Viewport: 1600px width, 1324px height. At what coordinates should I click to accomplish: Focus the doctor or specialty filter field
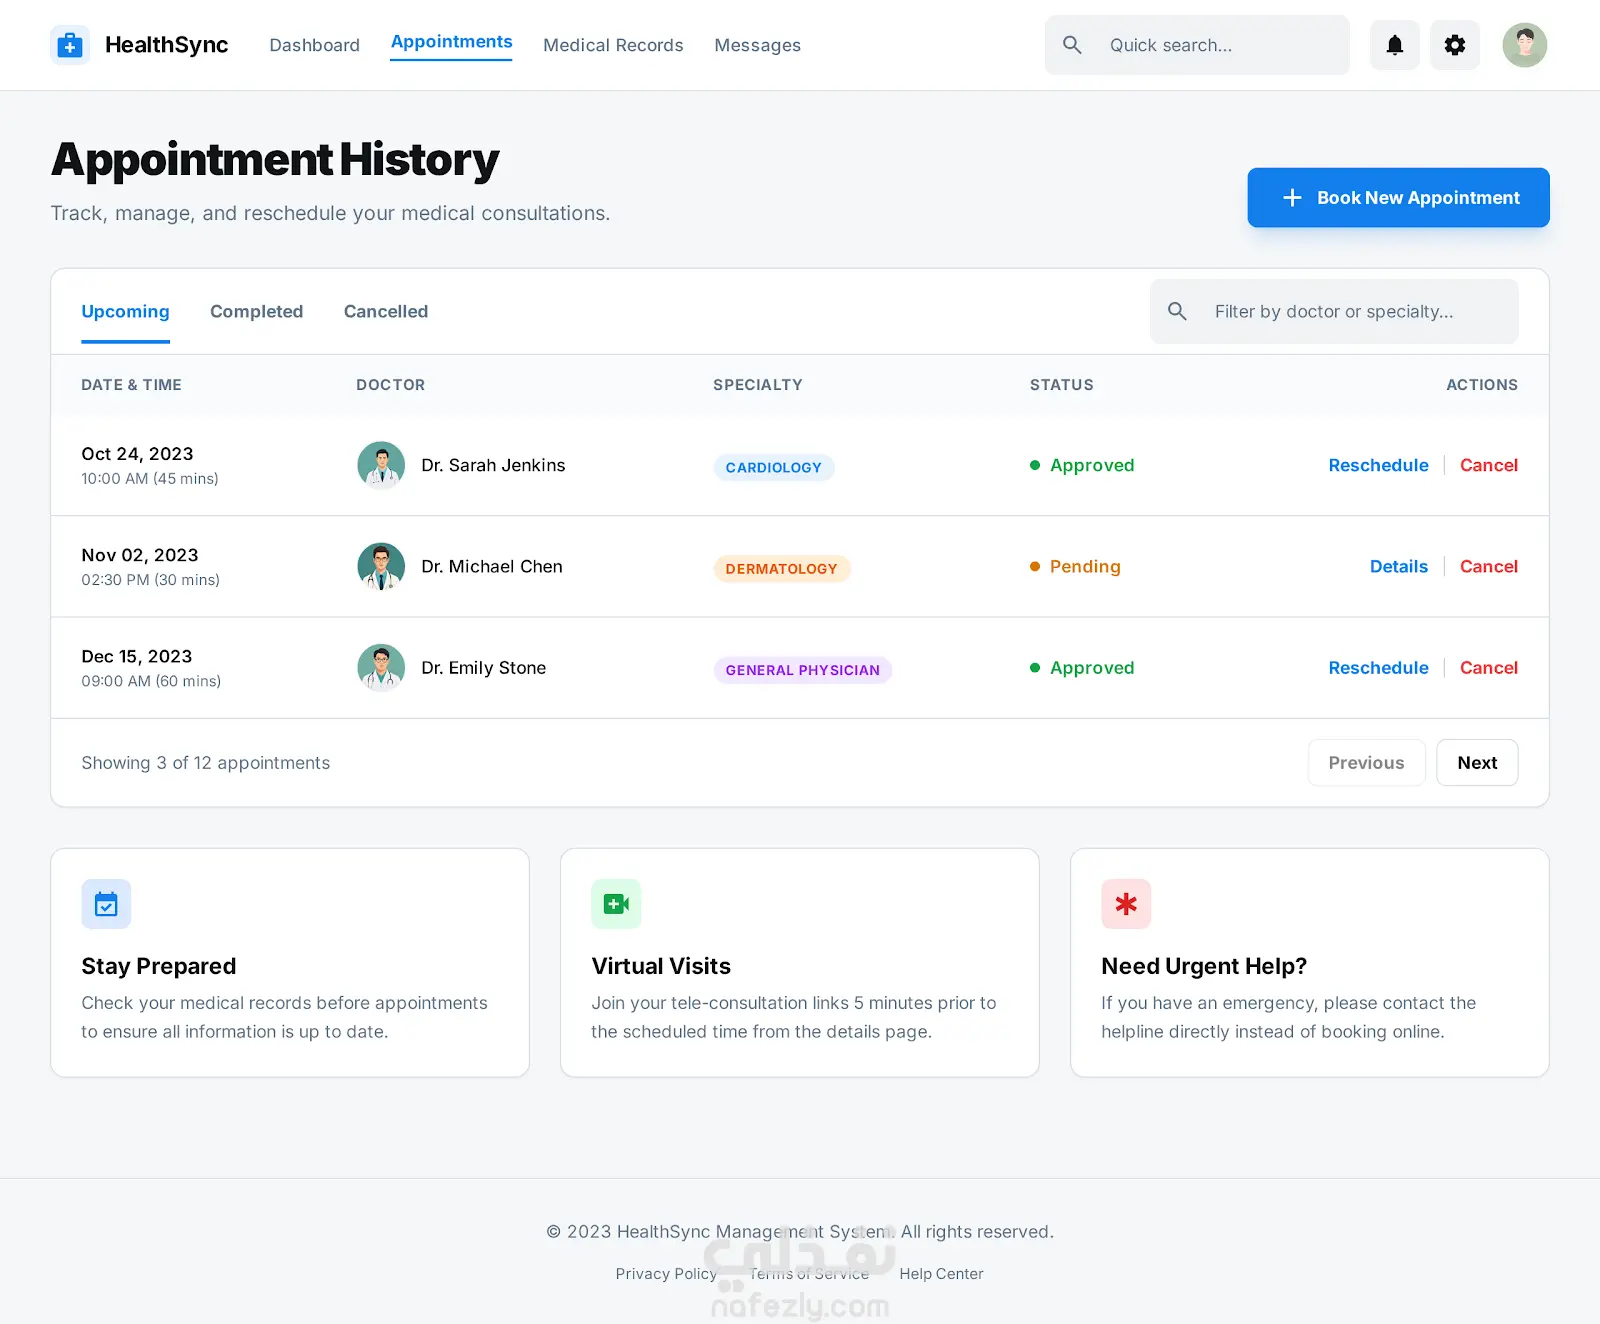1334,312
